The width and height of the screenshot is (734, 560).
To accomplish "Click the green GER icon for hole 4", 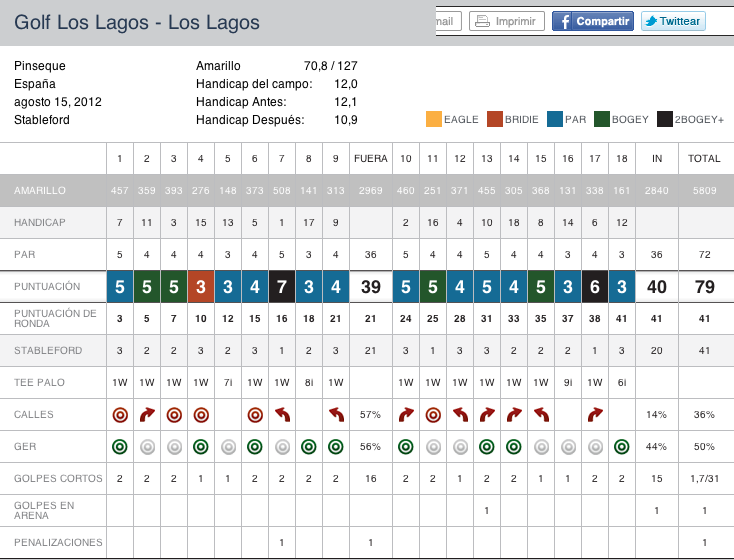I will 201,447.
